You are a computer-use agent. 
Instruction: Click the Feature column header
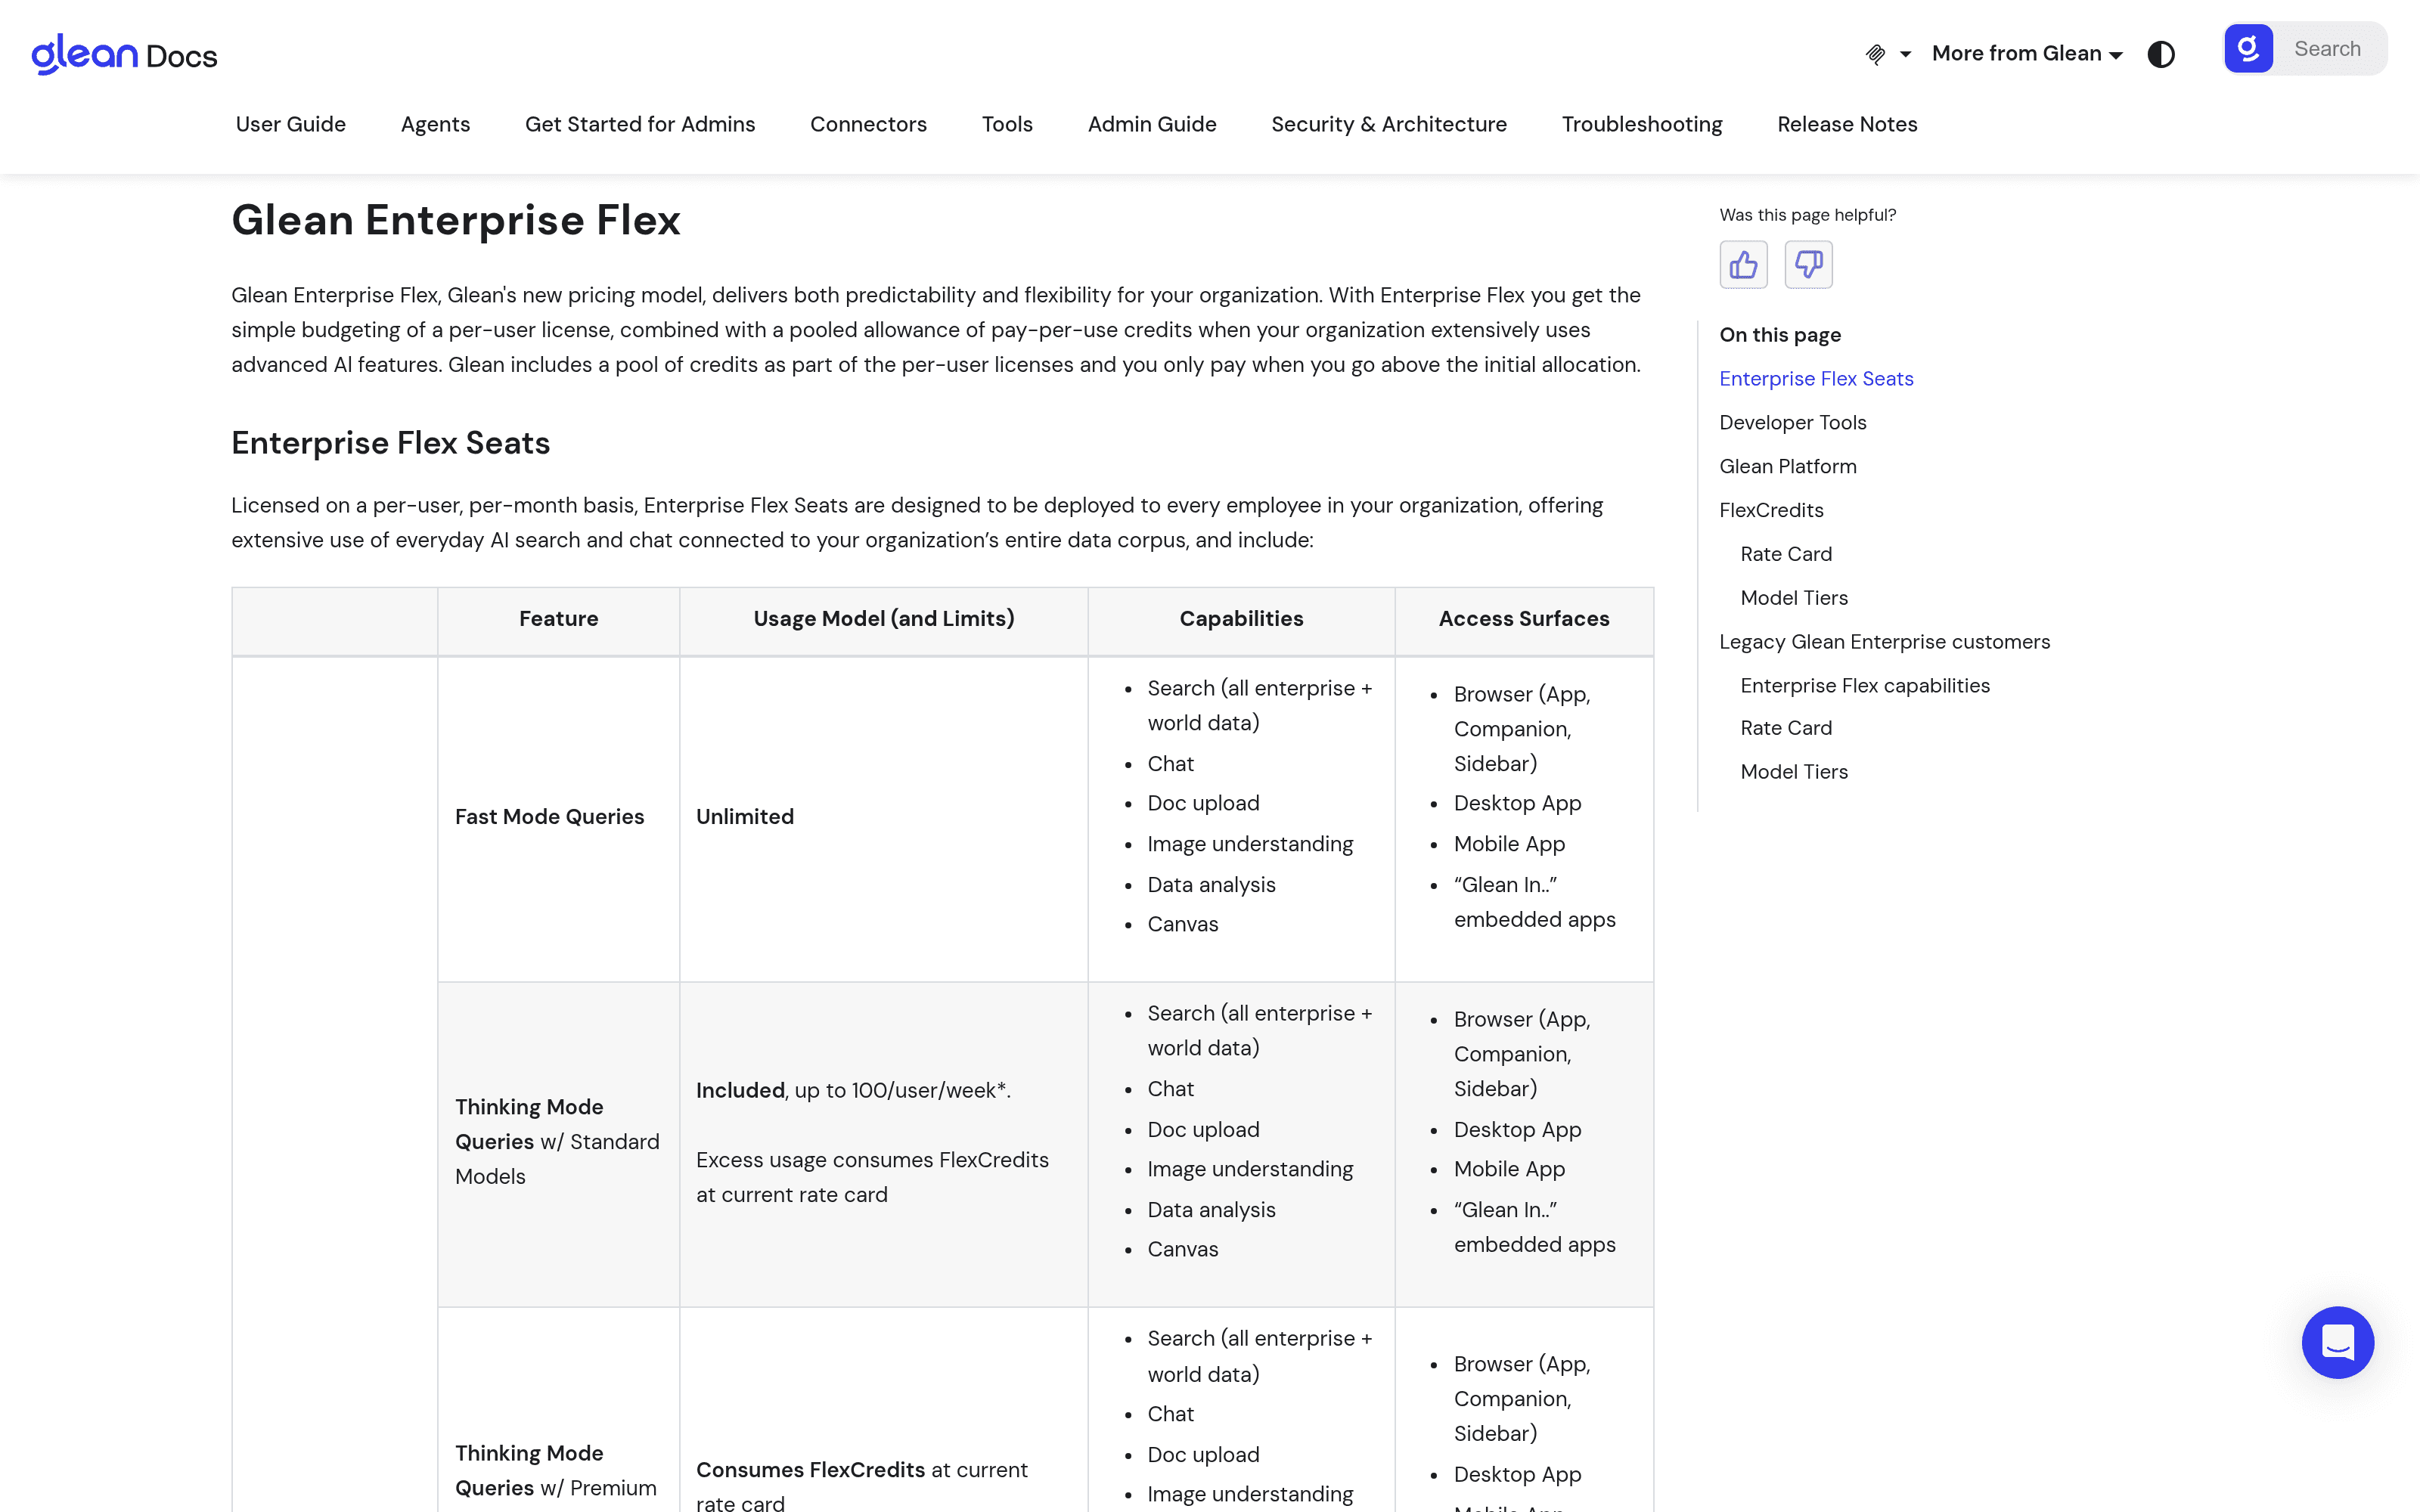pos(559,619)
